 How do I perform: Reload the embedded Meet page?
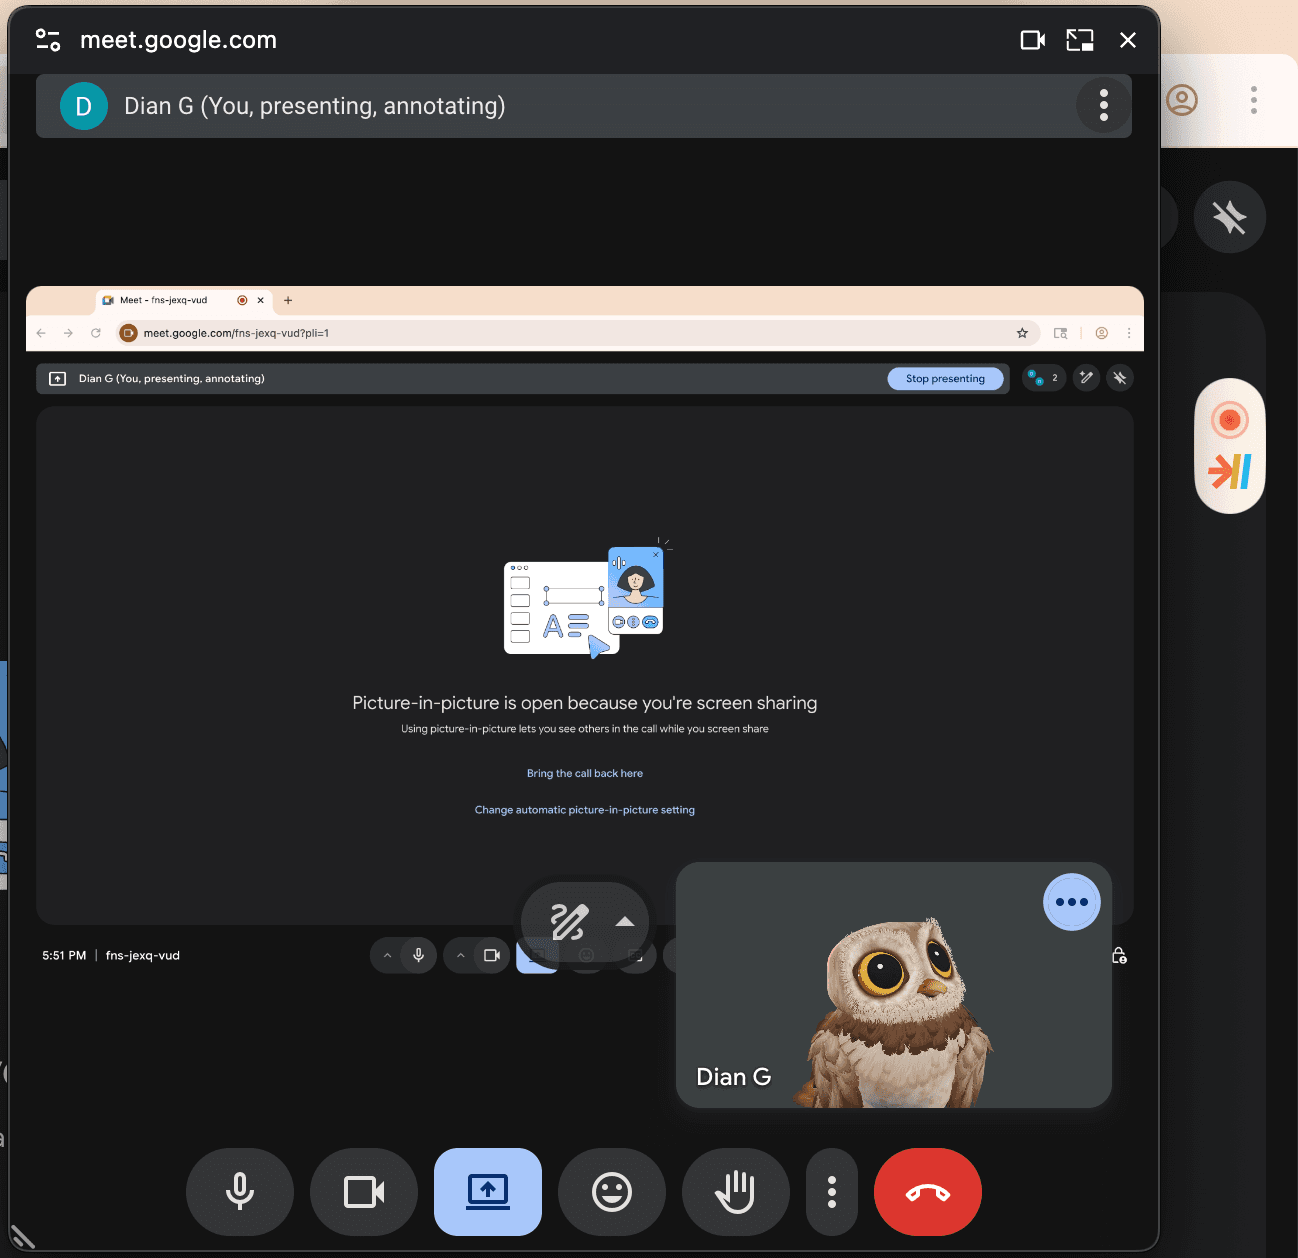point(95,333)
